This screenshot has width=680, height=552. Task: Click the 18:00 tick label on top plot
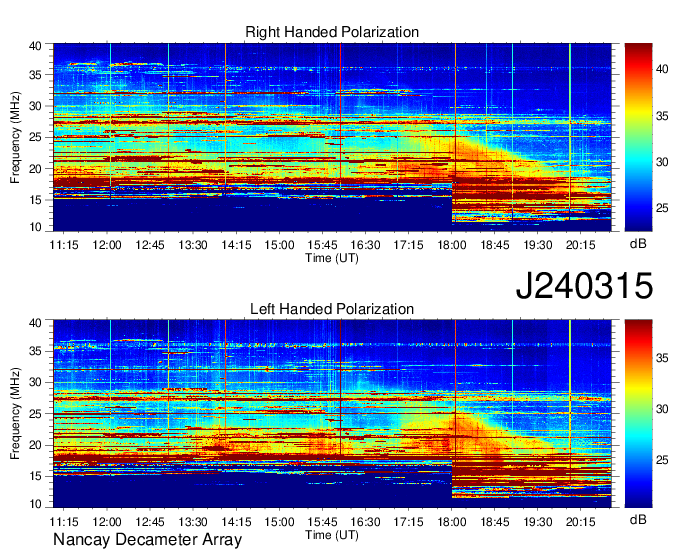pyautogui.click(x=451, y=245)
